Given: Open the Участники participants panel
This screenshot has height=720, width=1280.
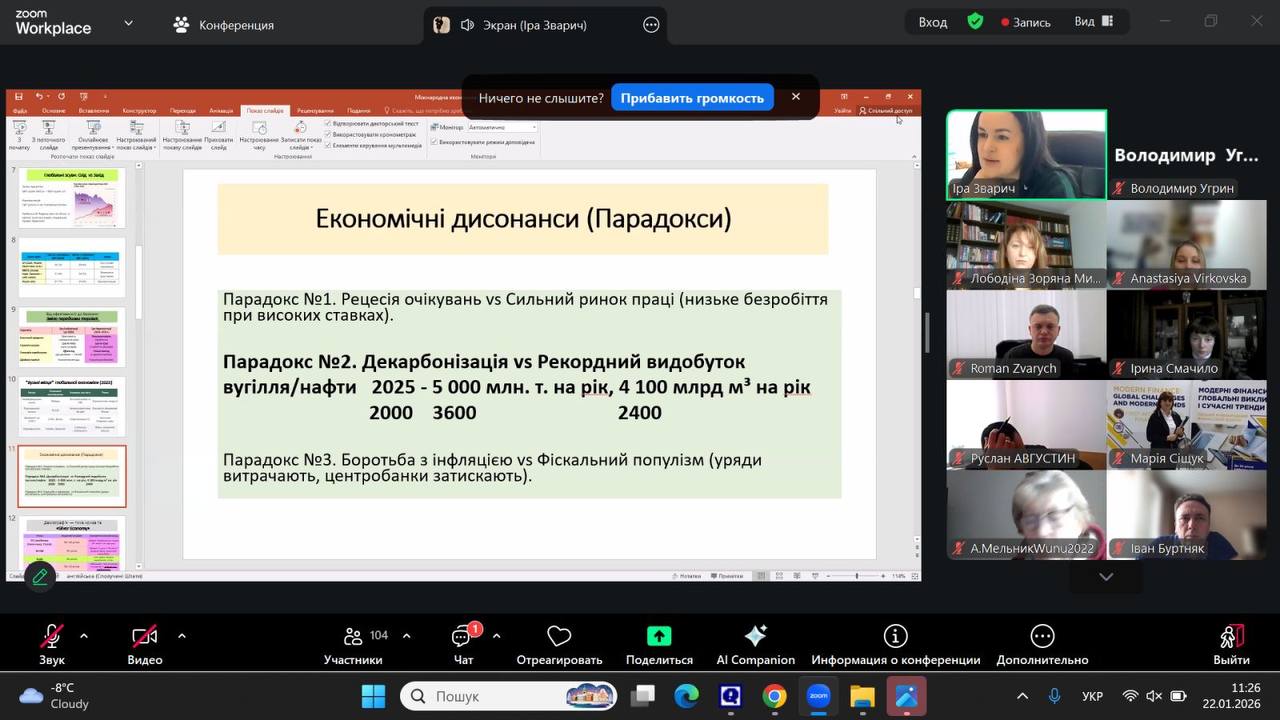Looking at the screenshot, I should point(353,637).
